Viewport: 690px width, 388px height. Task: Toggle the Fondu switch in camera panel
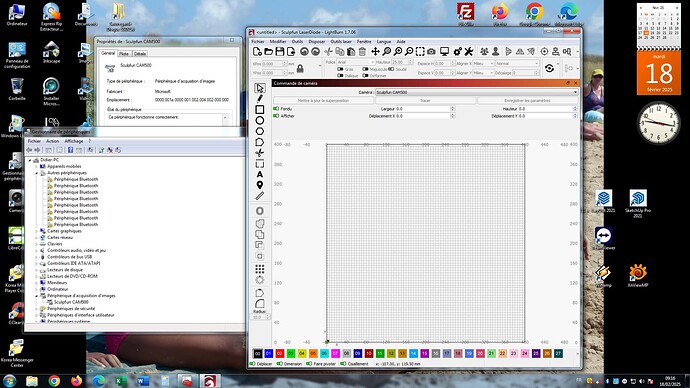tap(276, 109)
